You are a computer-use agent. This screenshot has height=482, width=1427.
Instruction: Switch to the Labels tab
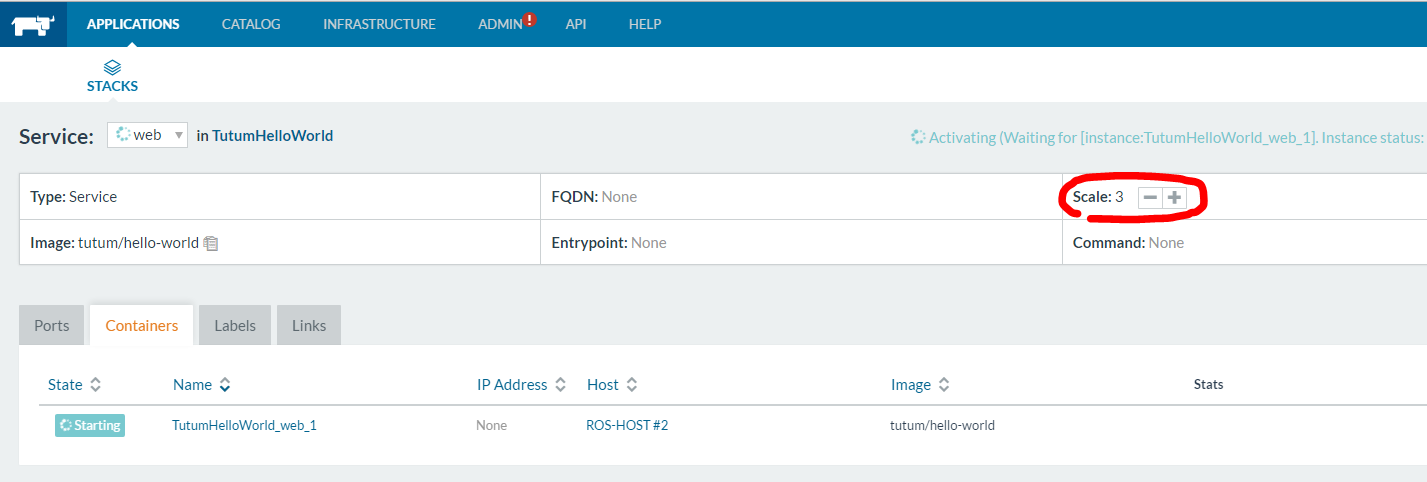(235, 326)
